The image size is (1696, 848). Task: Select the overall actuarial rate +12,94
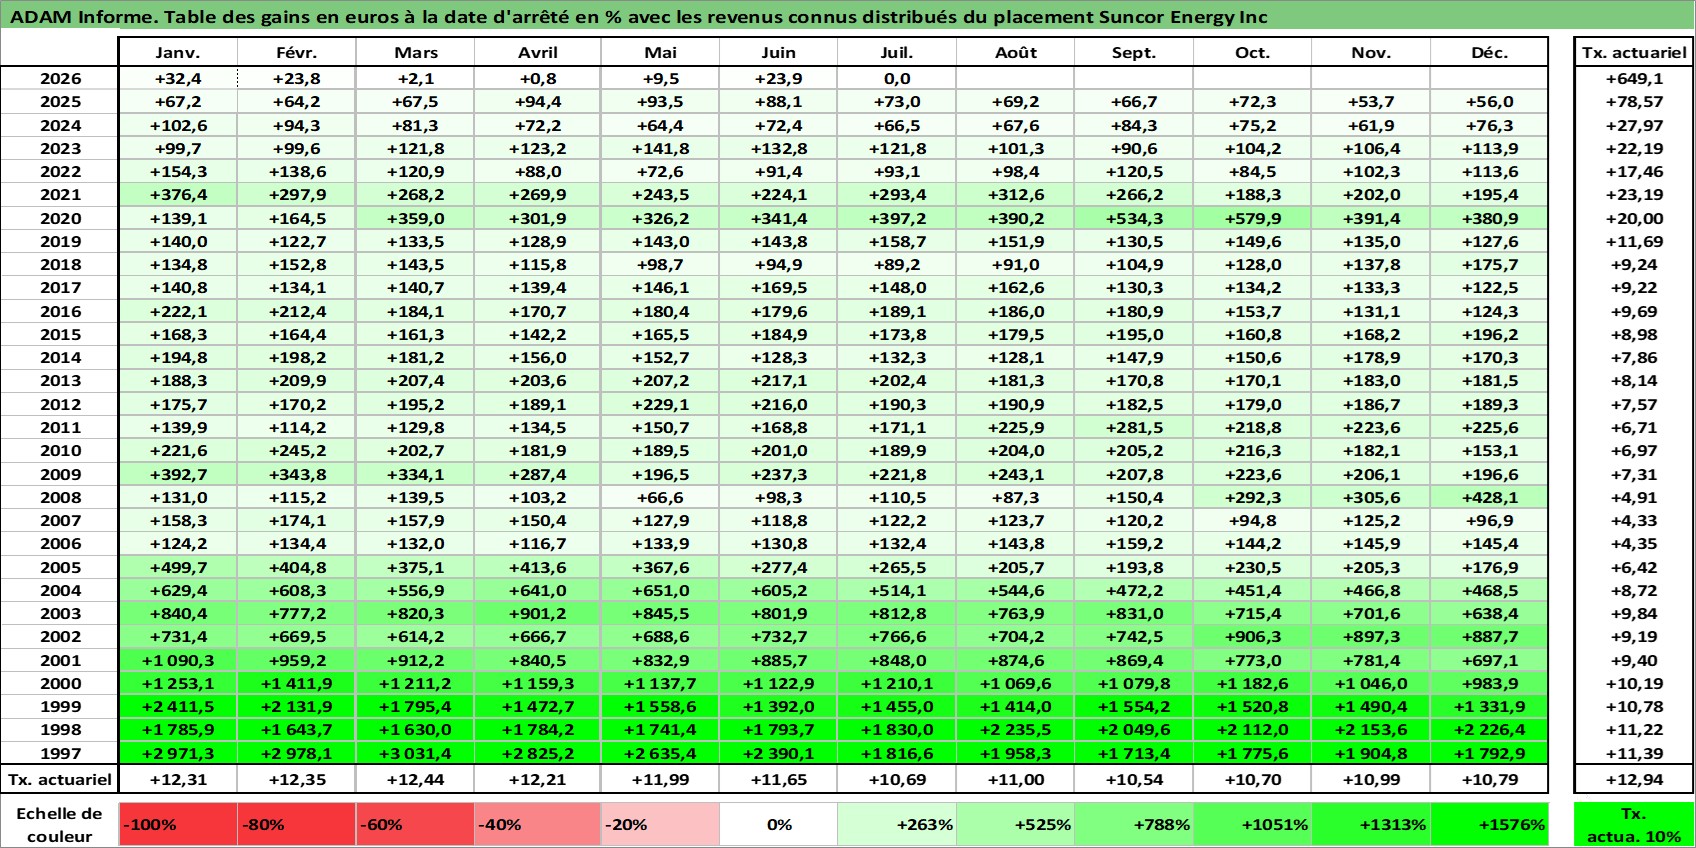tap(1634, 780)
